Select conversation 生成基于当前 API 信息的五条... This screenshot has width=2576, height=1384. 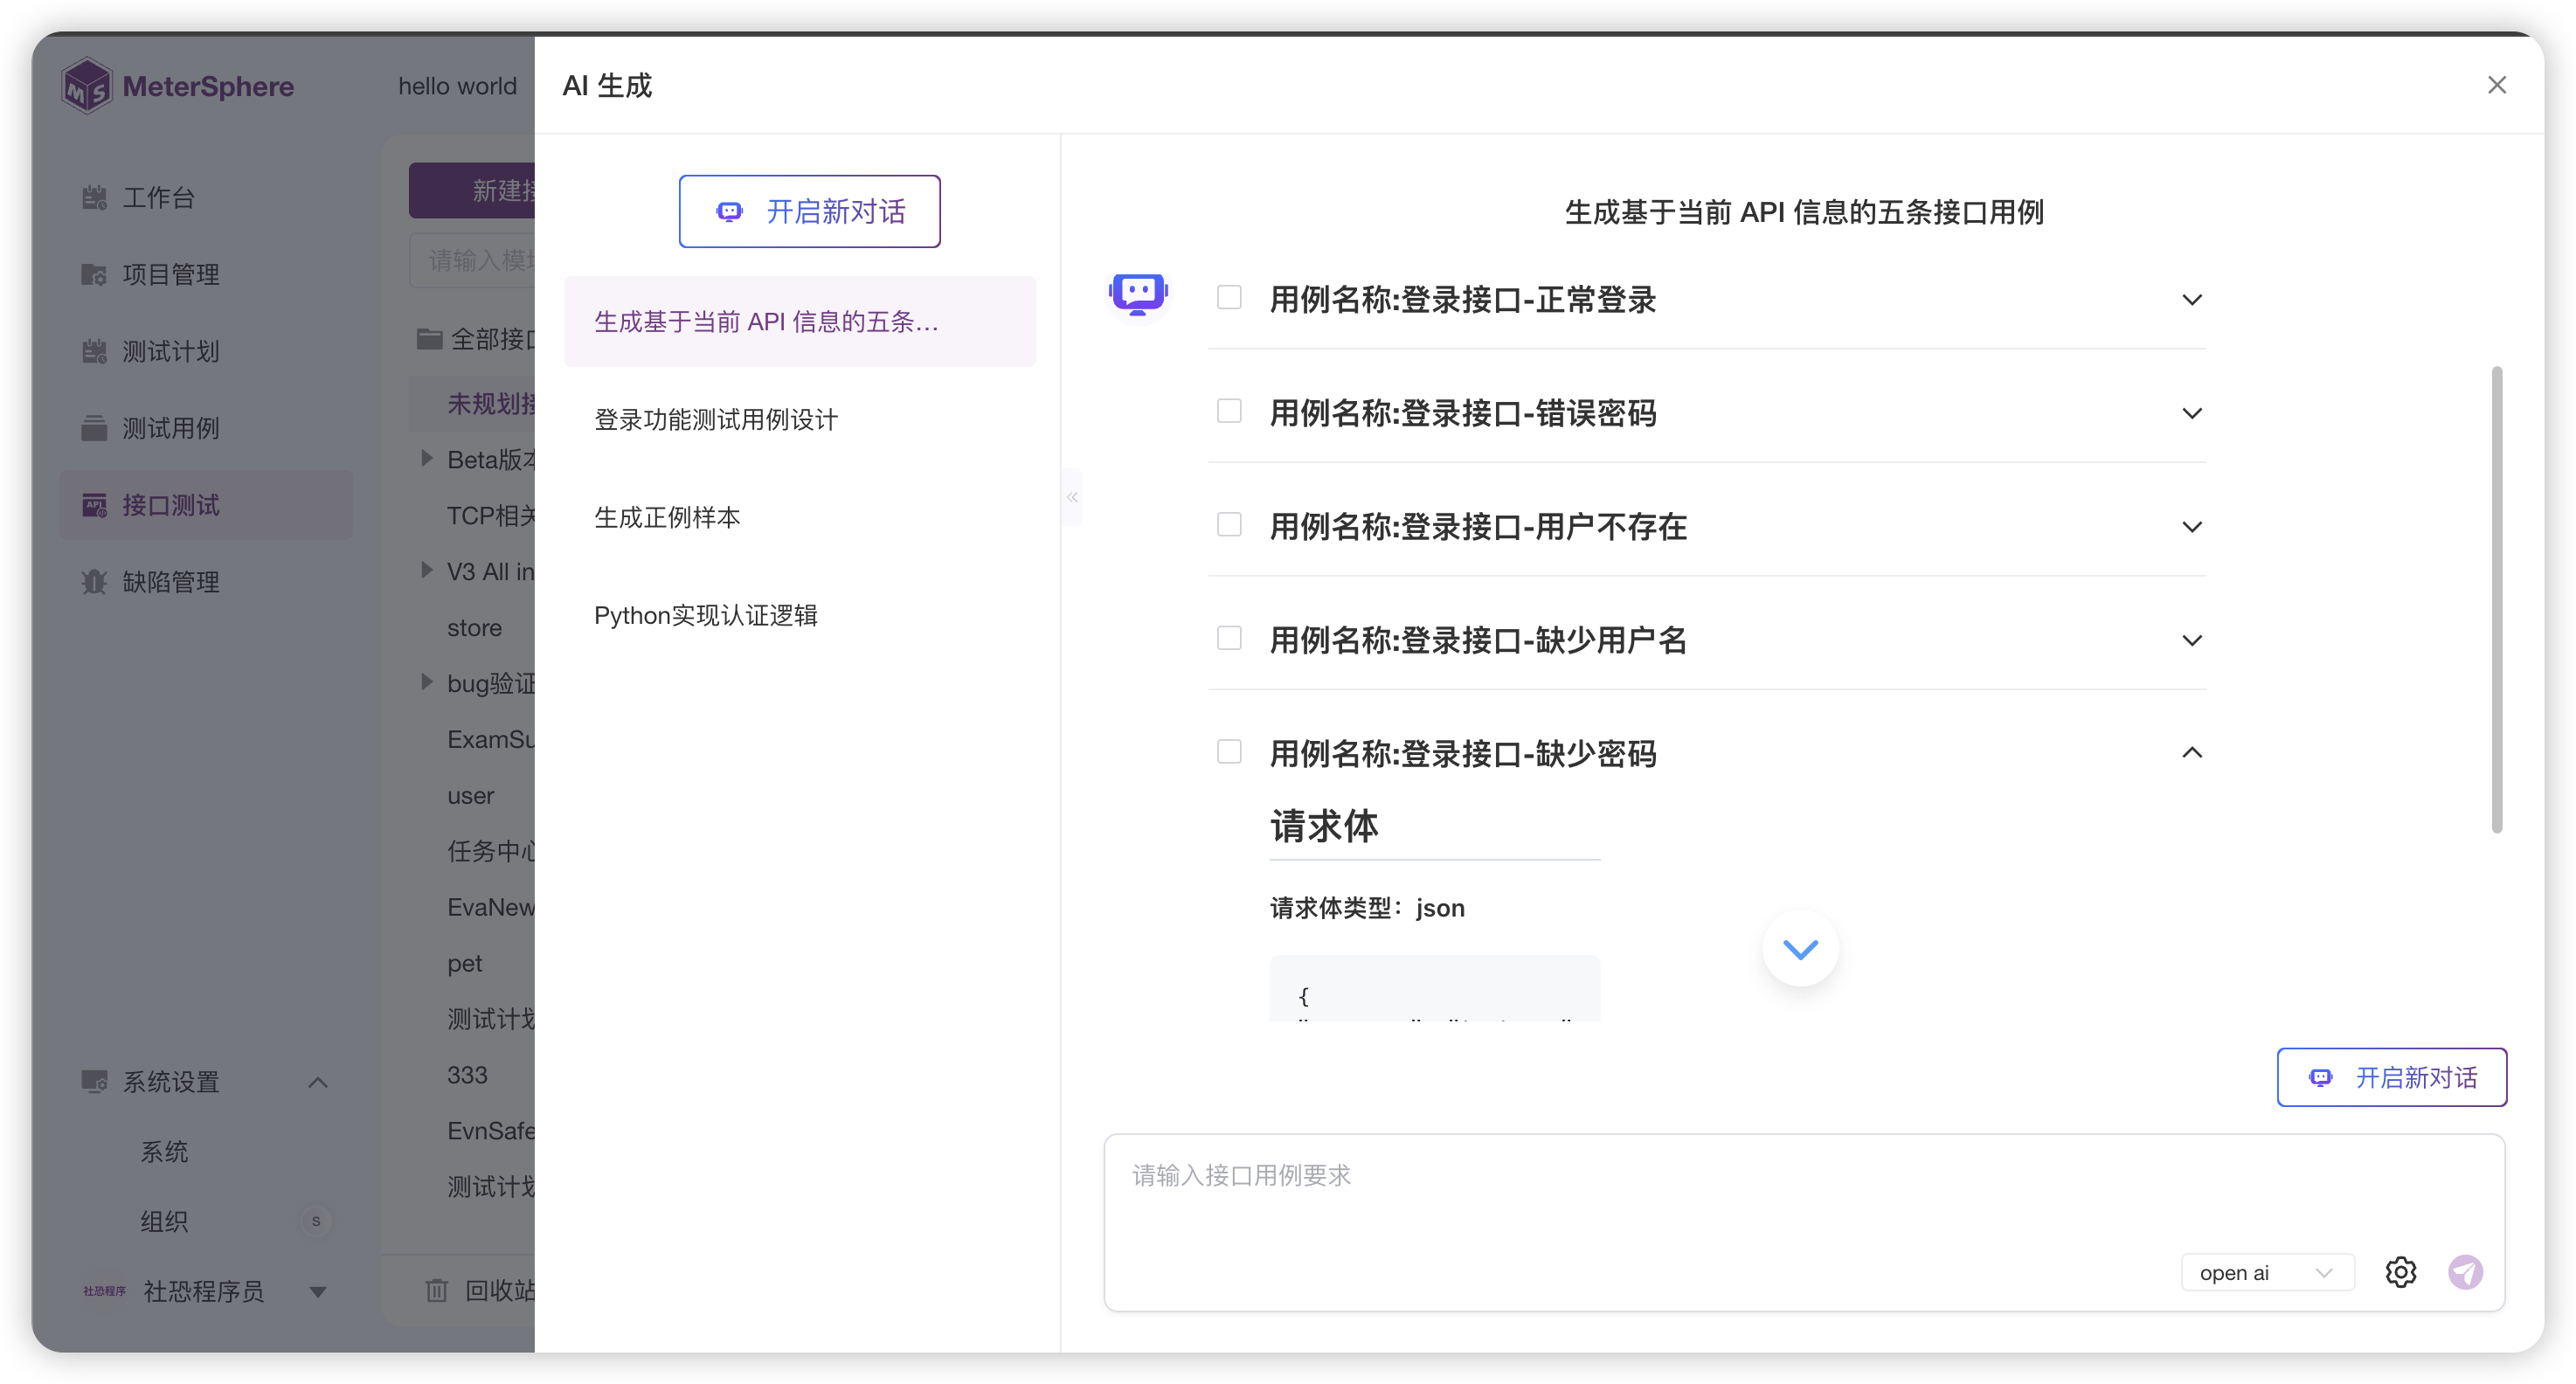(x=799, y=322)
